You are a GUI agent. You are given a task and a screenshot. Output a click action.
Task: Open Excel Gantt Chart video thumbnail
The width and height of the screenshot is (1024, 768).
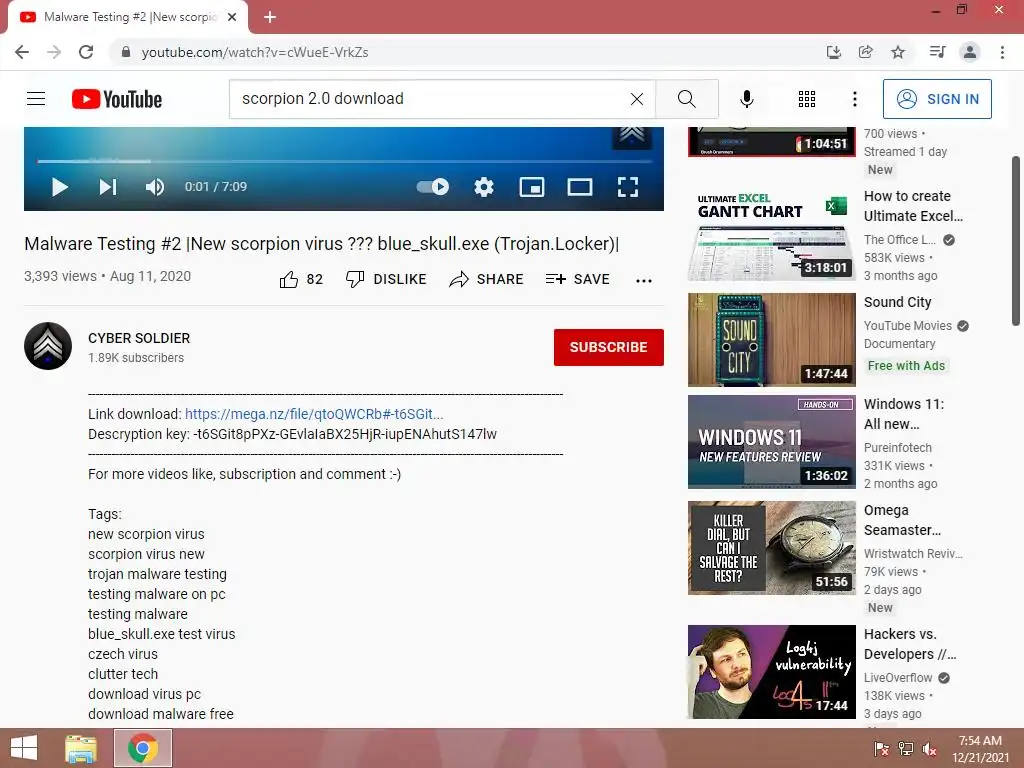click(x=771, y=234)
